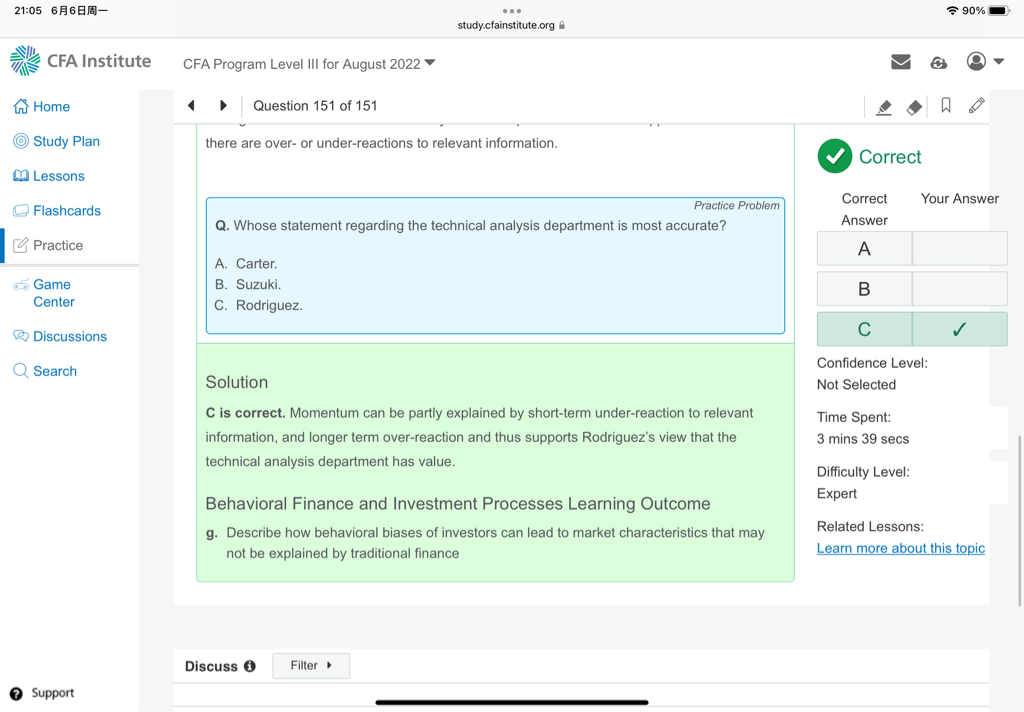The width and height of the screenshot is (1024, 712).
Task: Click the Lessons book icon
Action: (x=21, y=176)
